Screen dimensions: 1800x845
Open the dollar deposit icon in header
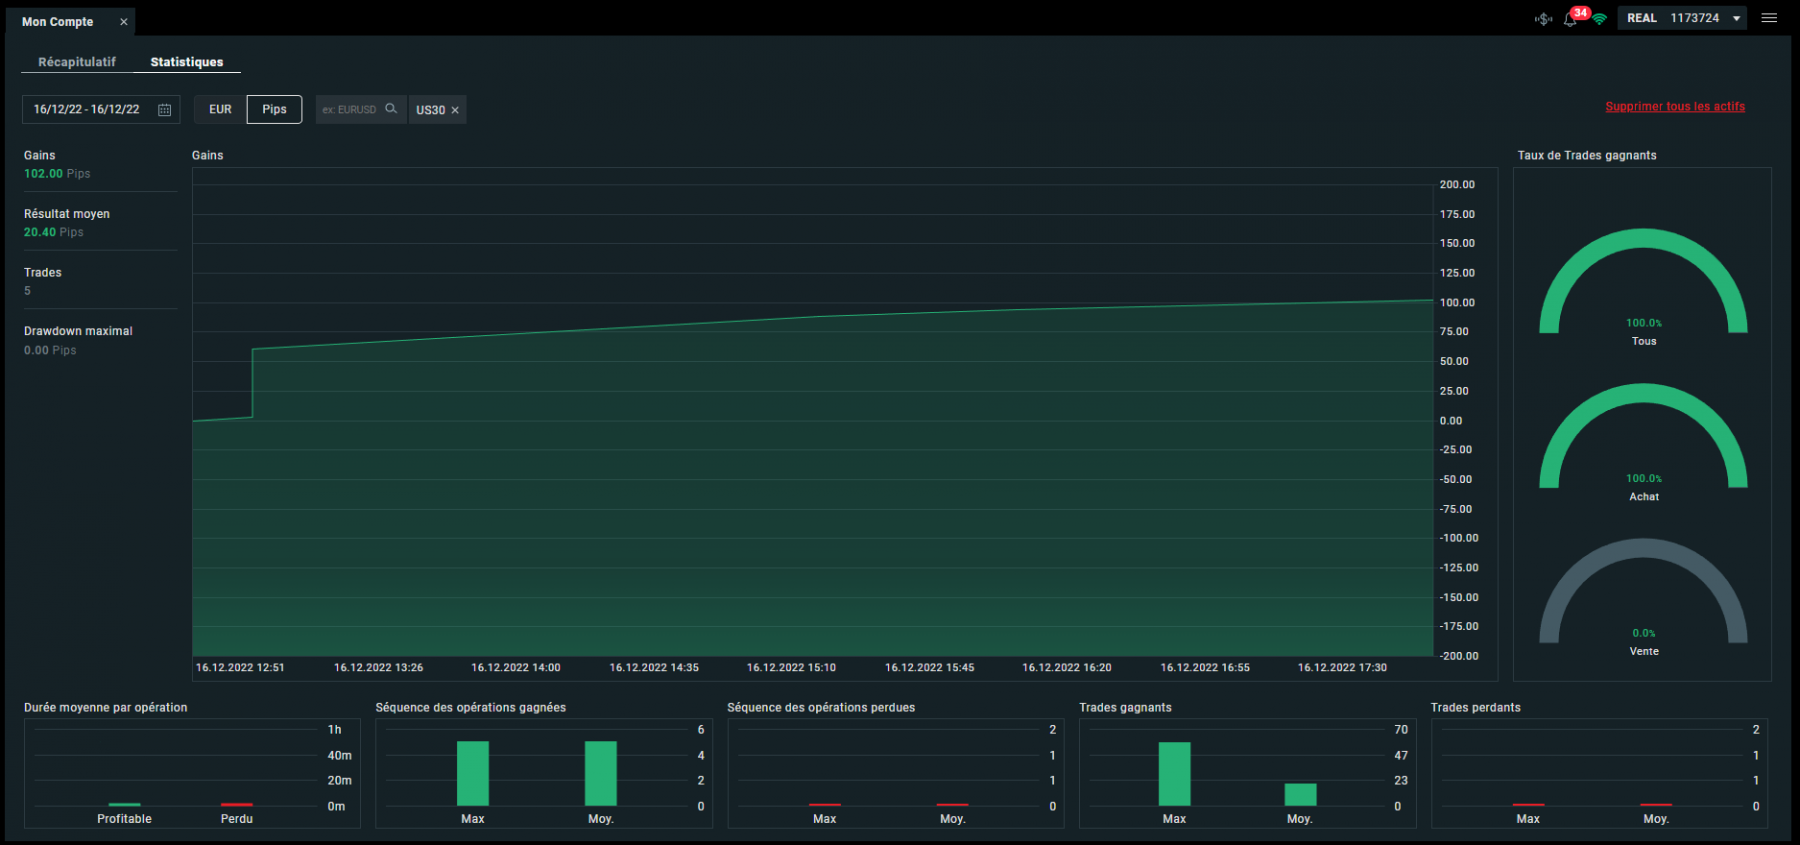(1544, 19)
